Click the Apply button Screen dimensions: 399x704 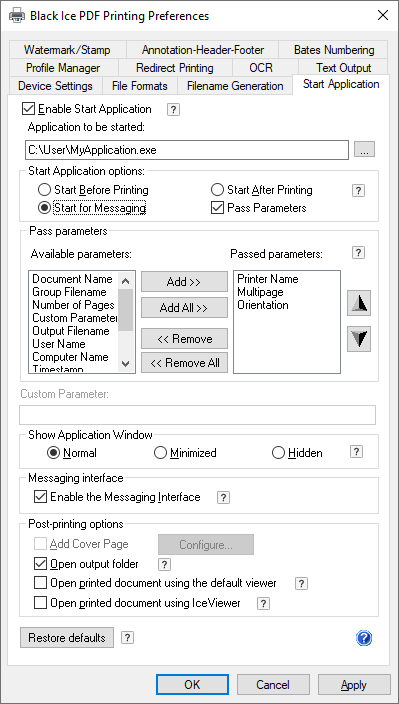click(354, 685)
